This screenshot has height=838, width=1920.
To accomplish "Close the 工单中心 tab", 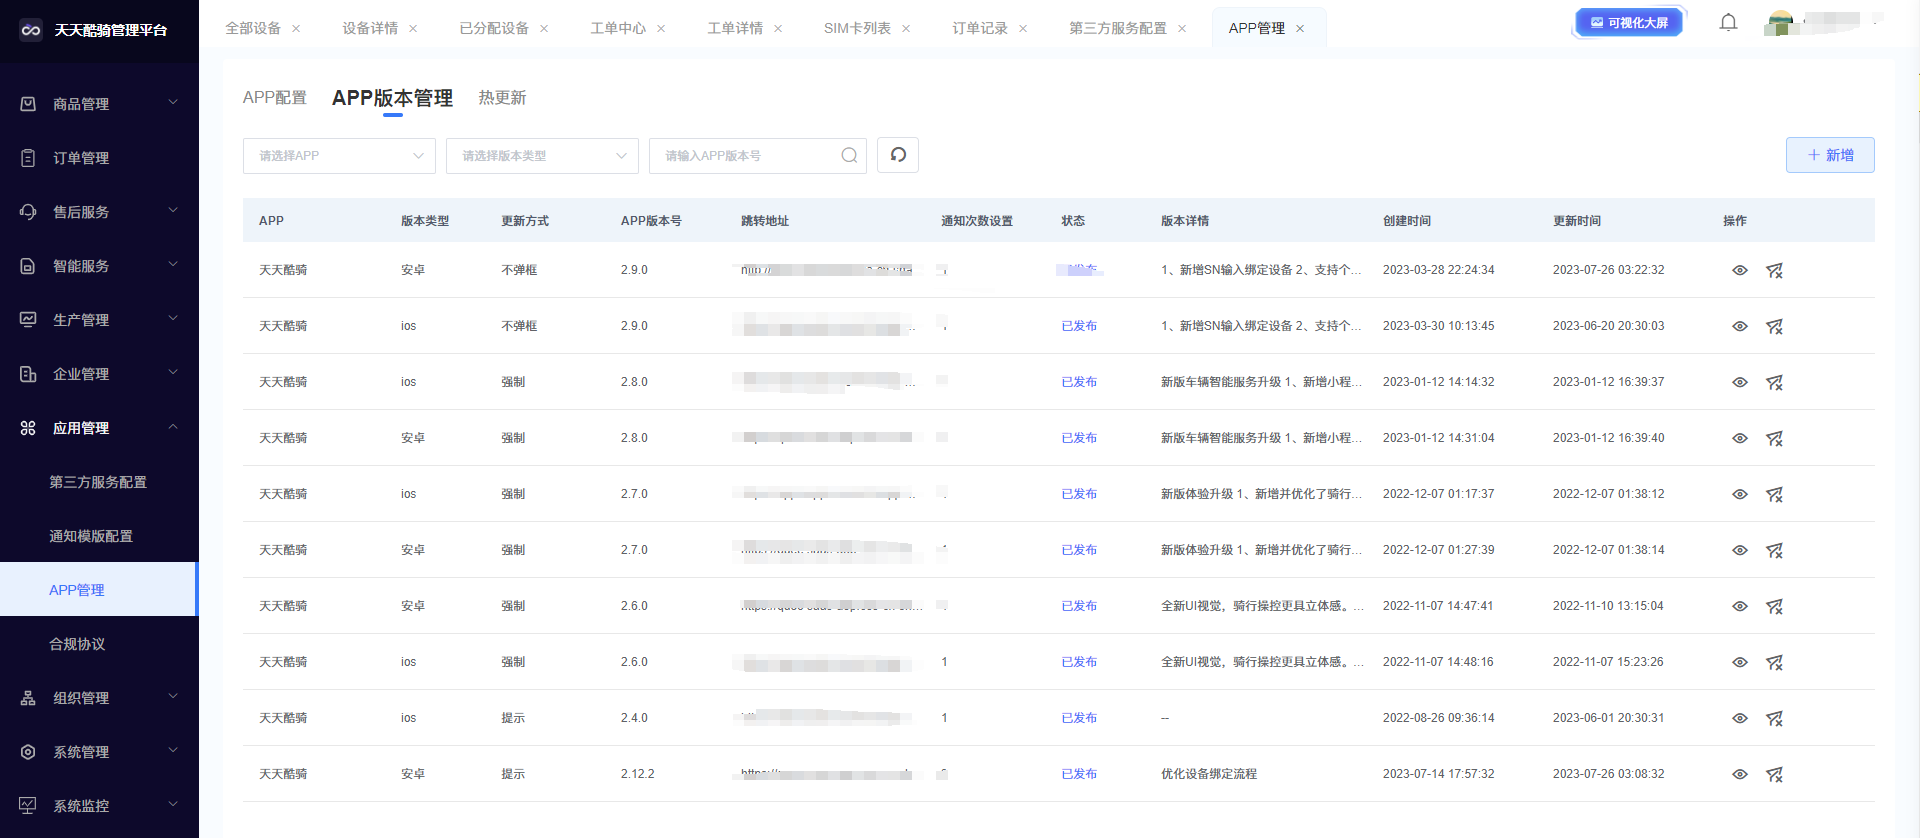I will pyautogui.click(x=661, y=29).
